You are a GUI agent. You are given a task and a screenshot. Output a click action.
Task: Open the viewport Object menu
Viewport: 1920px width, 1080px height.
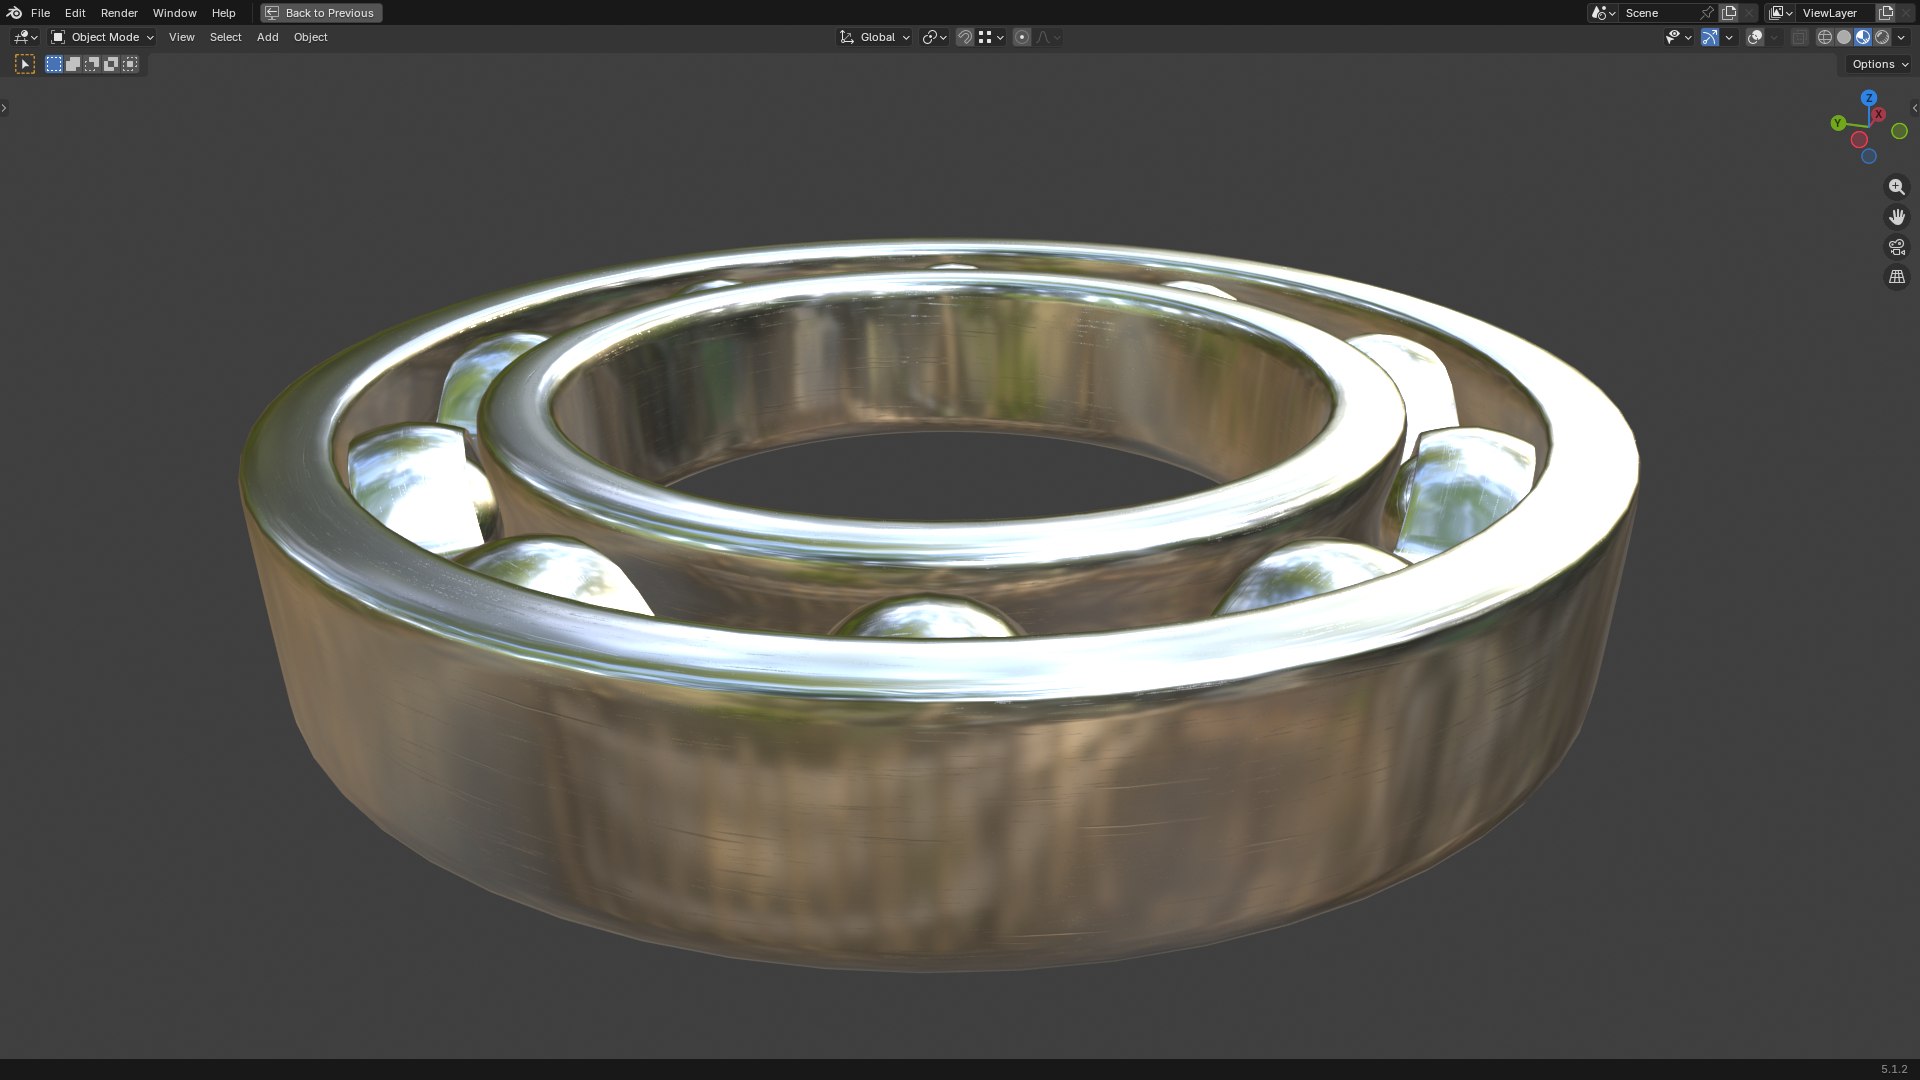point(310,37)
